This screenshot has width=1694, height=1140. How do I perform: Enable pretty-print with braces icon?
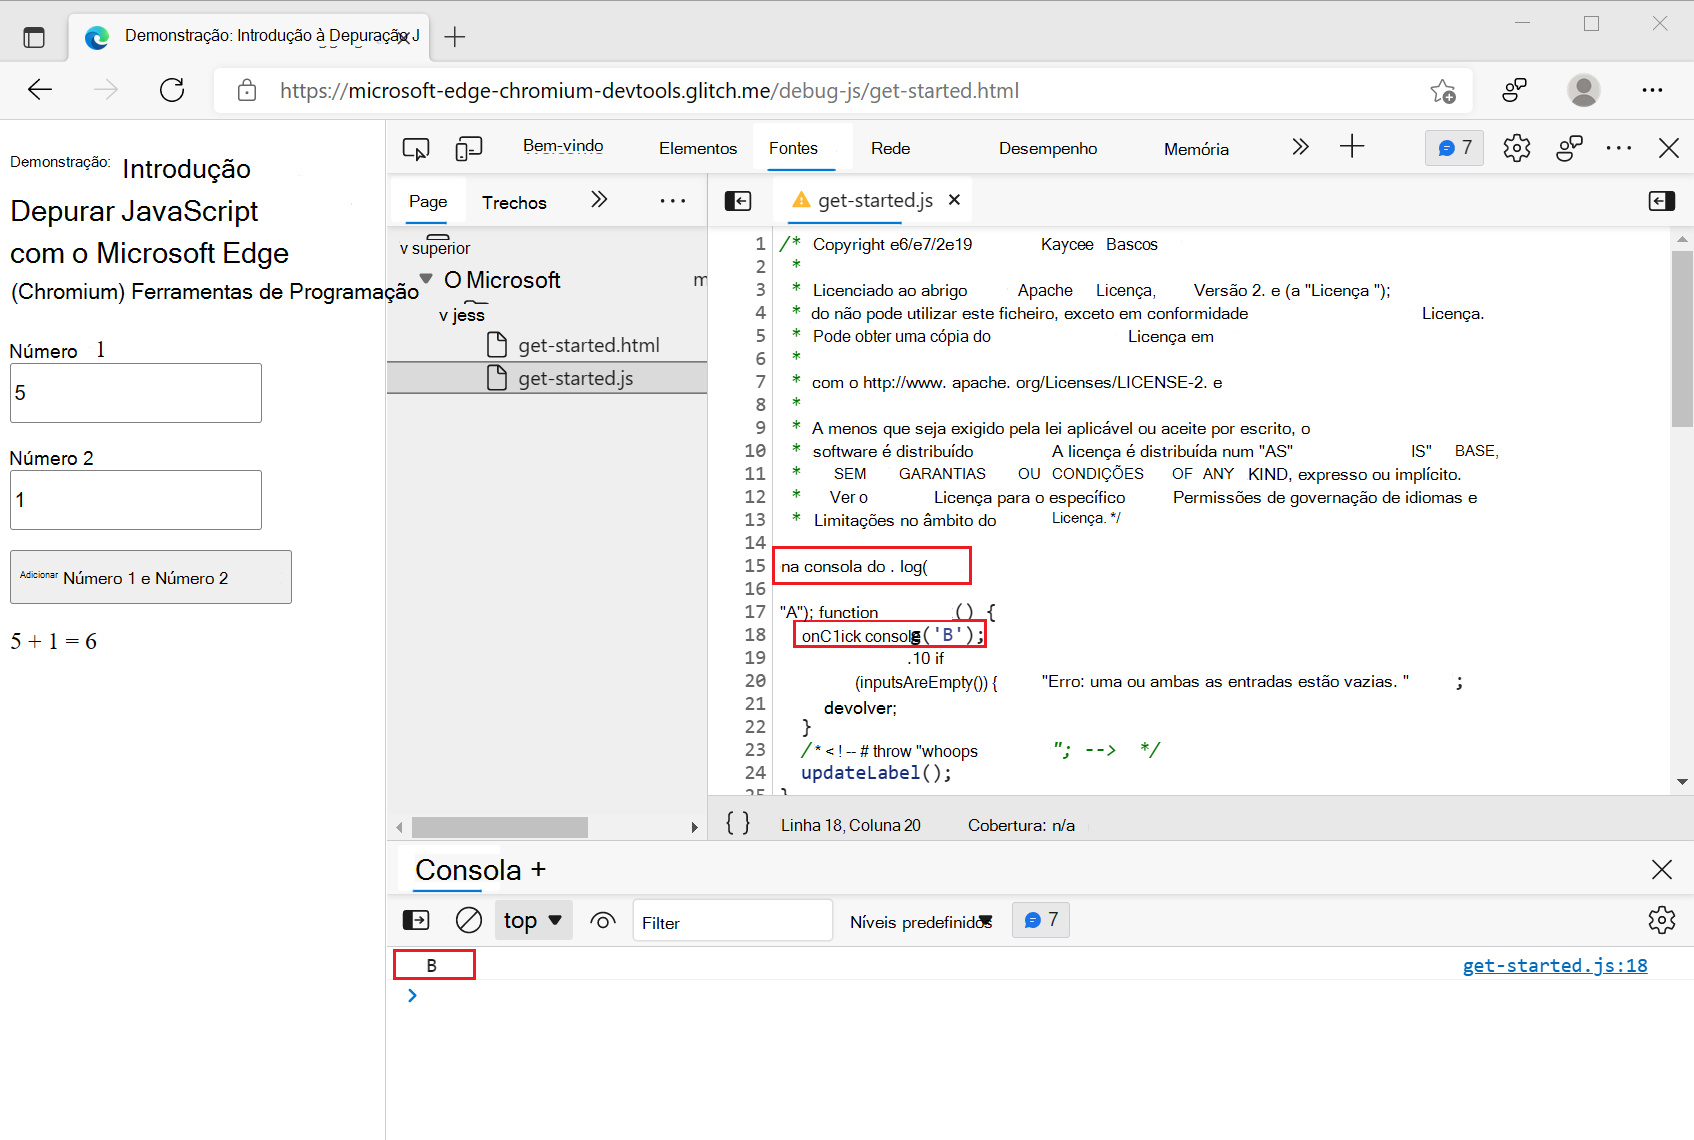coord(737,823)
